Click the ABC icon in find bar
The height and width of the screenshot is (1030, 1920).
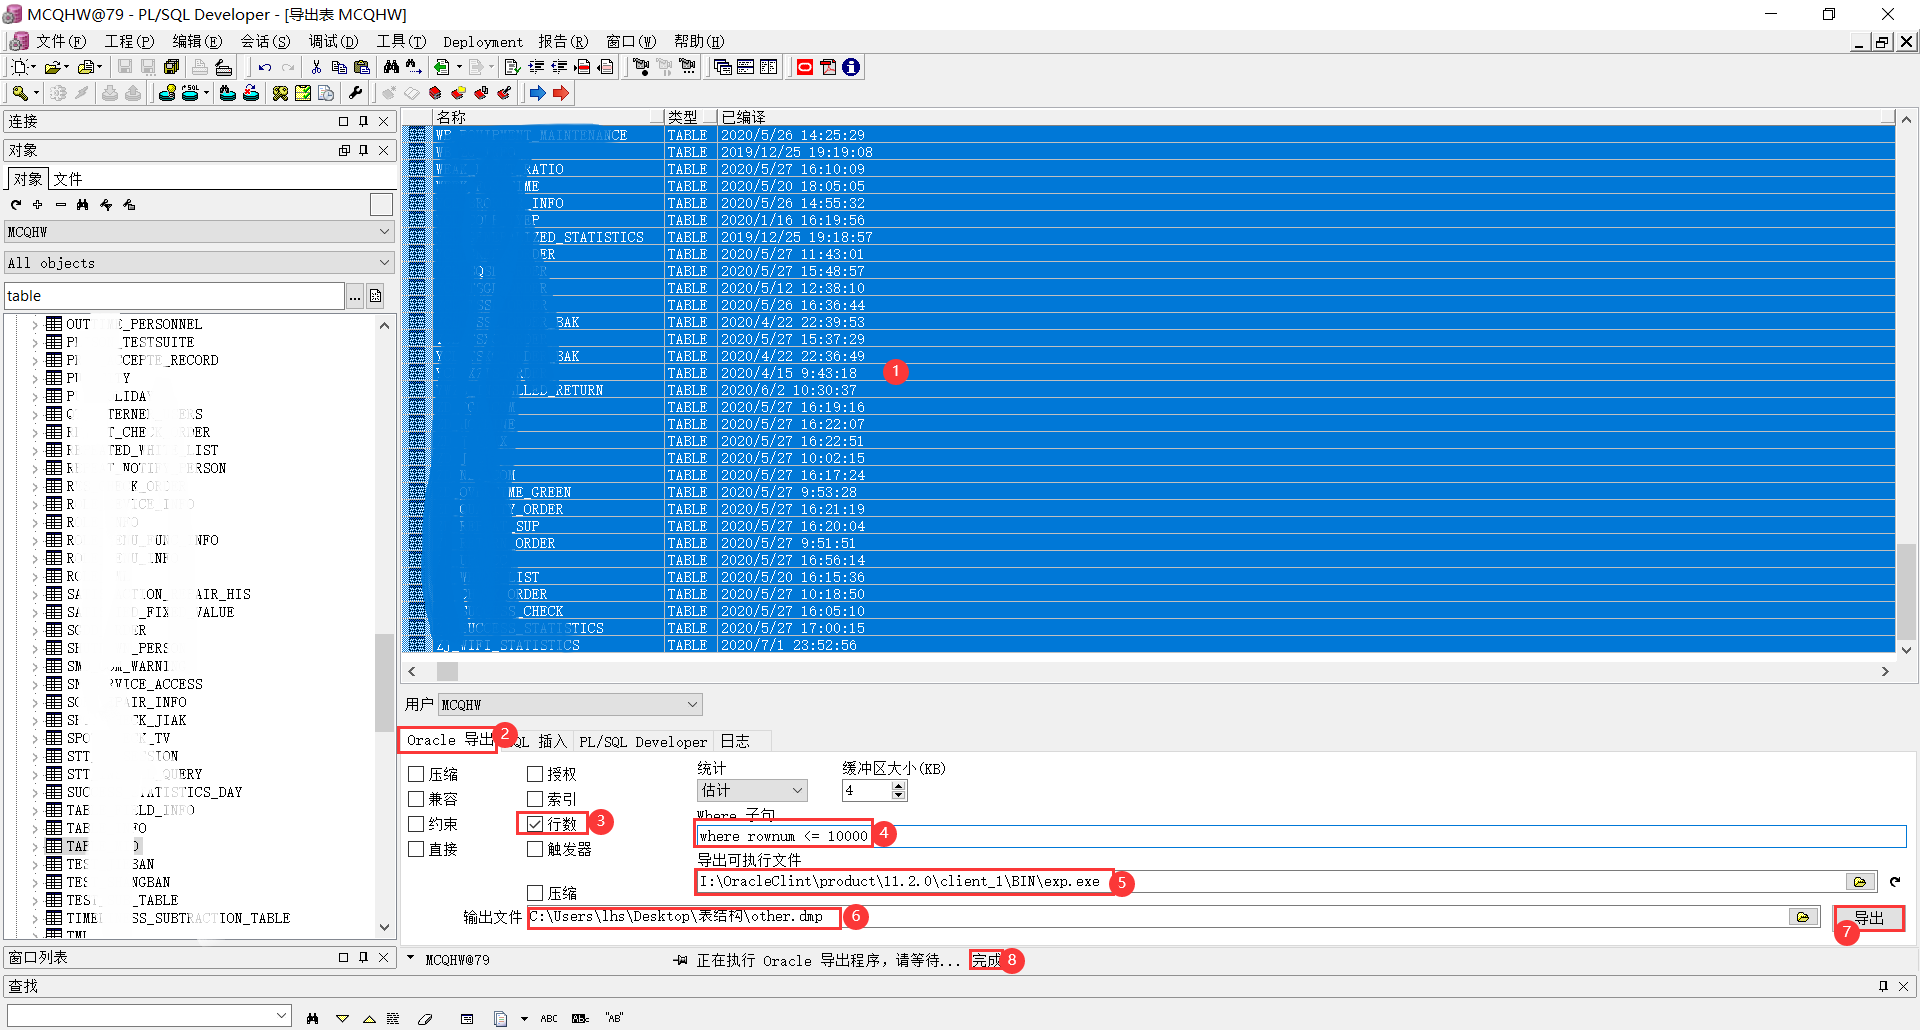pos(549,1018)
